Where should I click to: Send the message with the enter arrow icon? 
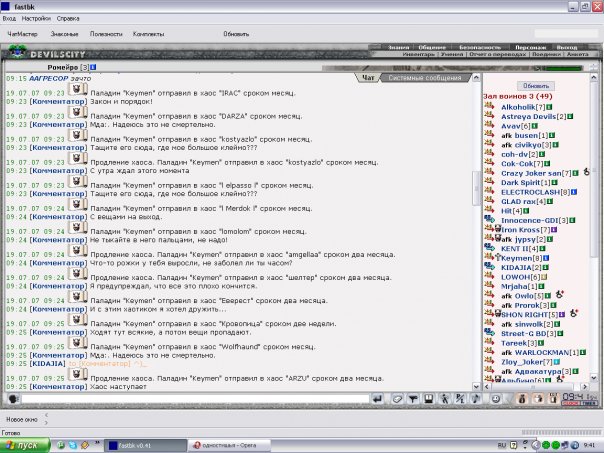click(378, 399)
